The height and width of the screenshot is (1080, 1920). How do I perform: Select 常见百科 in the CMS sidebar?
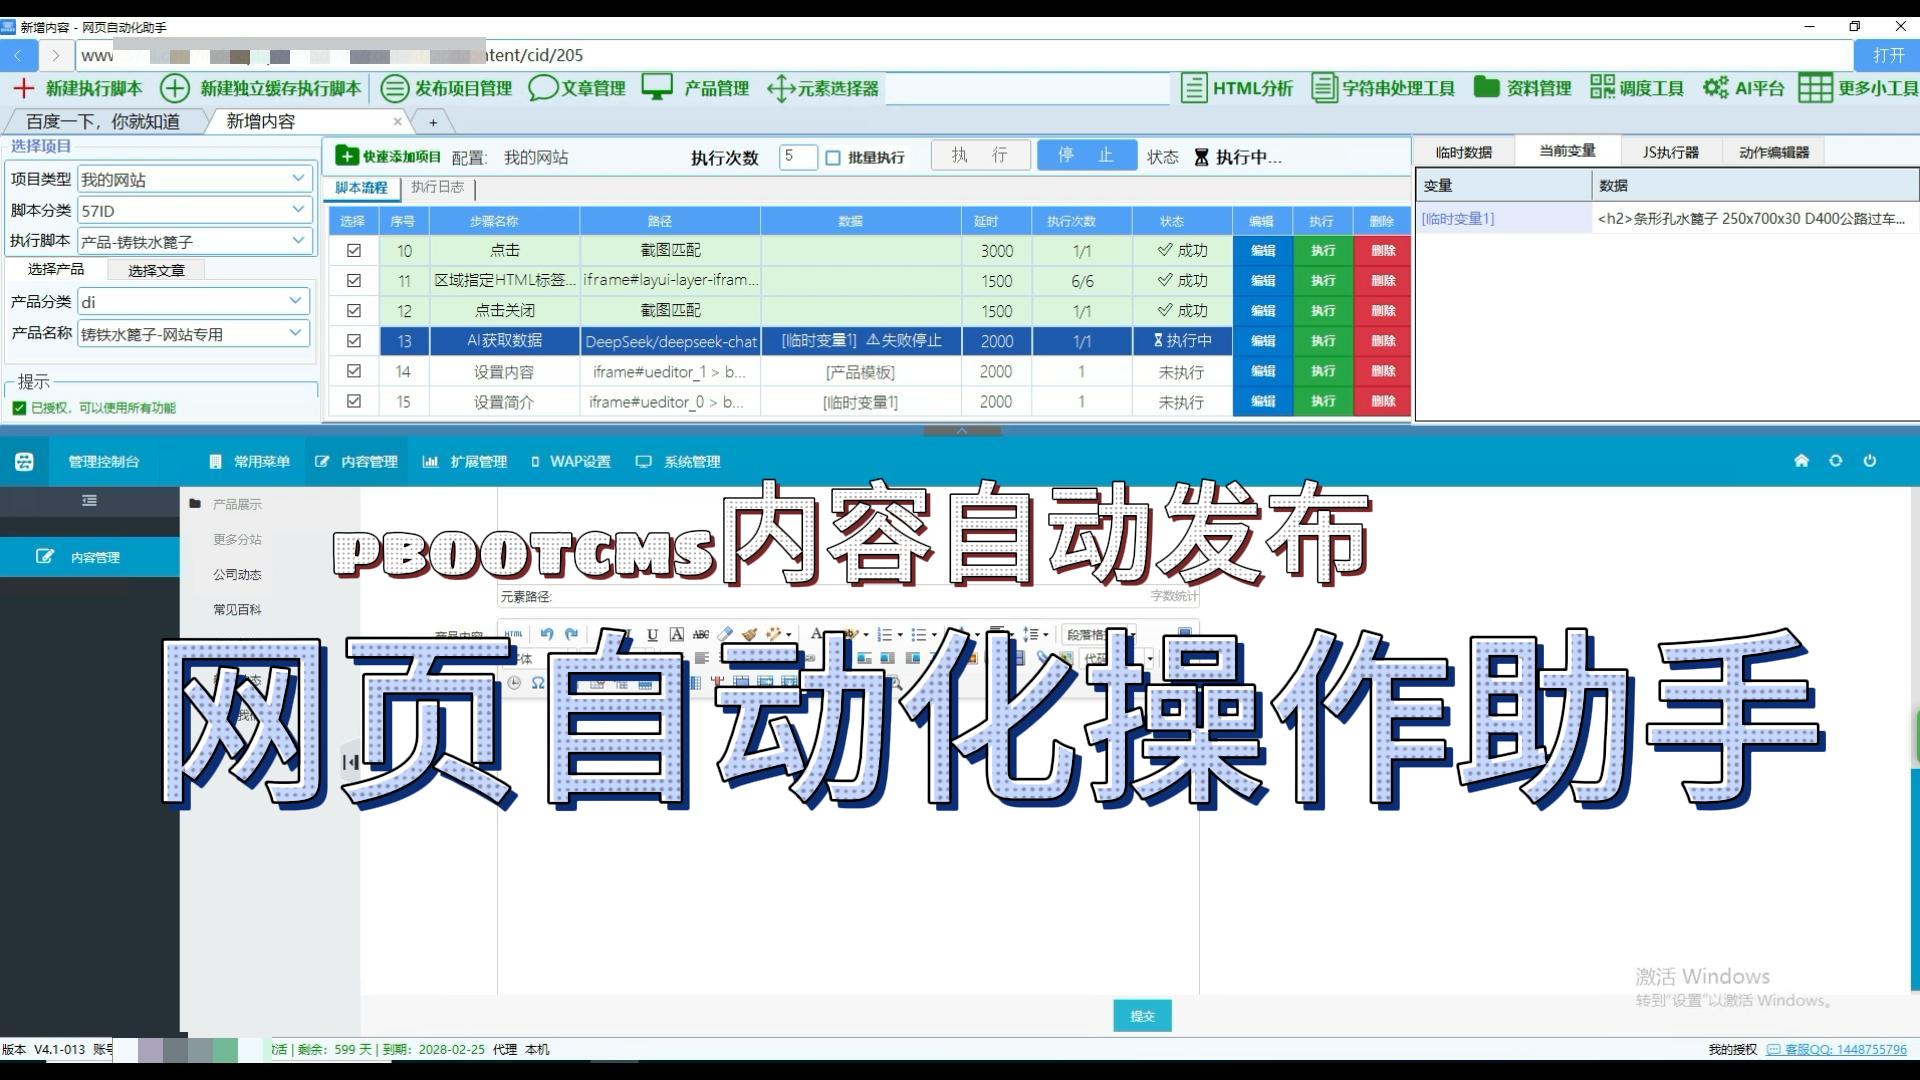click(x=237, y=609)
